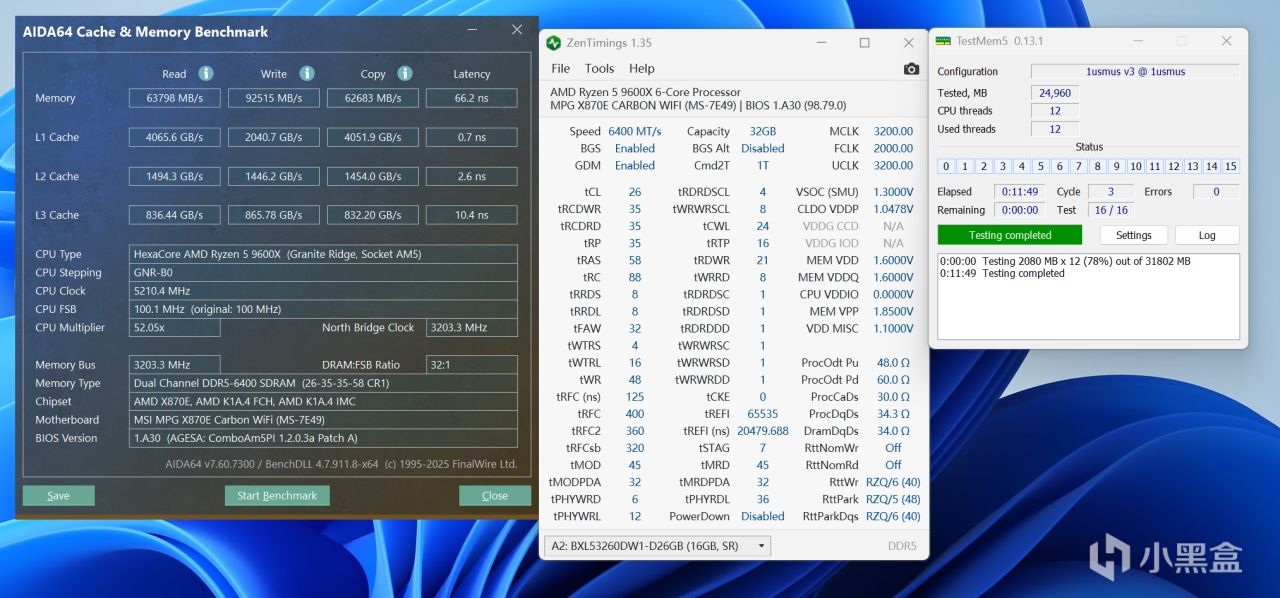Click the Memory Read value 63798 MB/s
1280x598 pixels.
(174, 98)
